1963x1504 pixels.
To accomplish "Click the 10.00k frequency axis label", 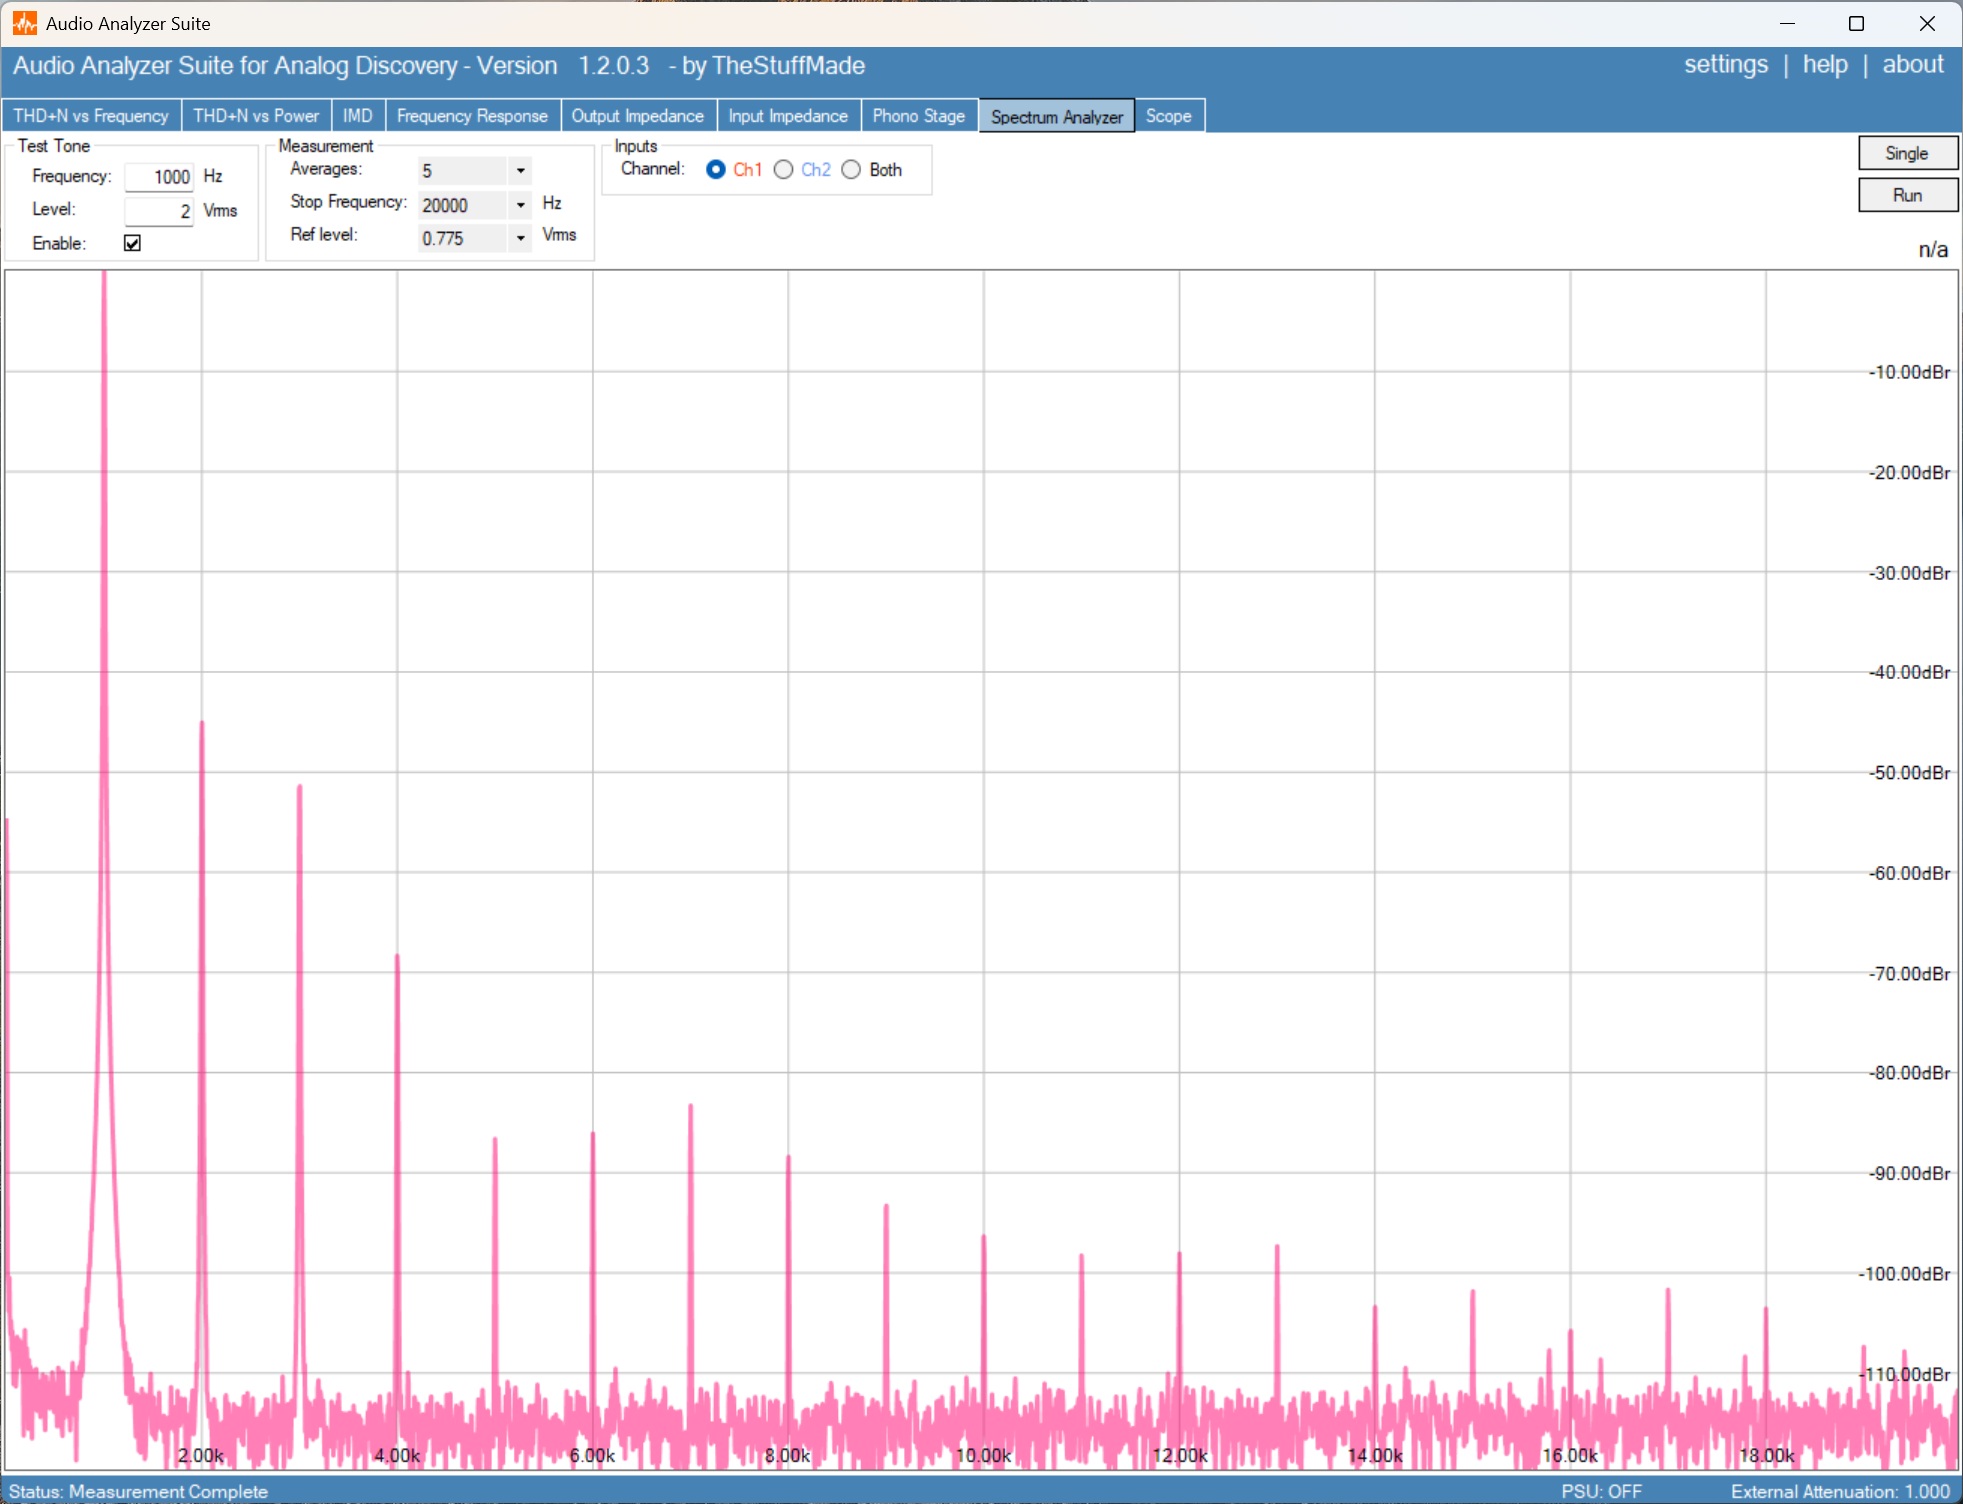I will pos(984,1456).
